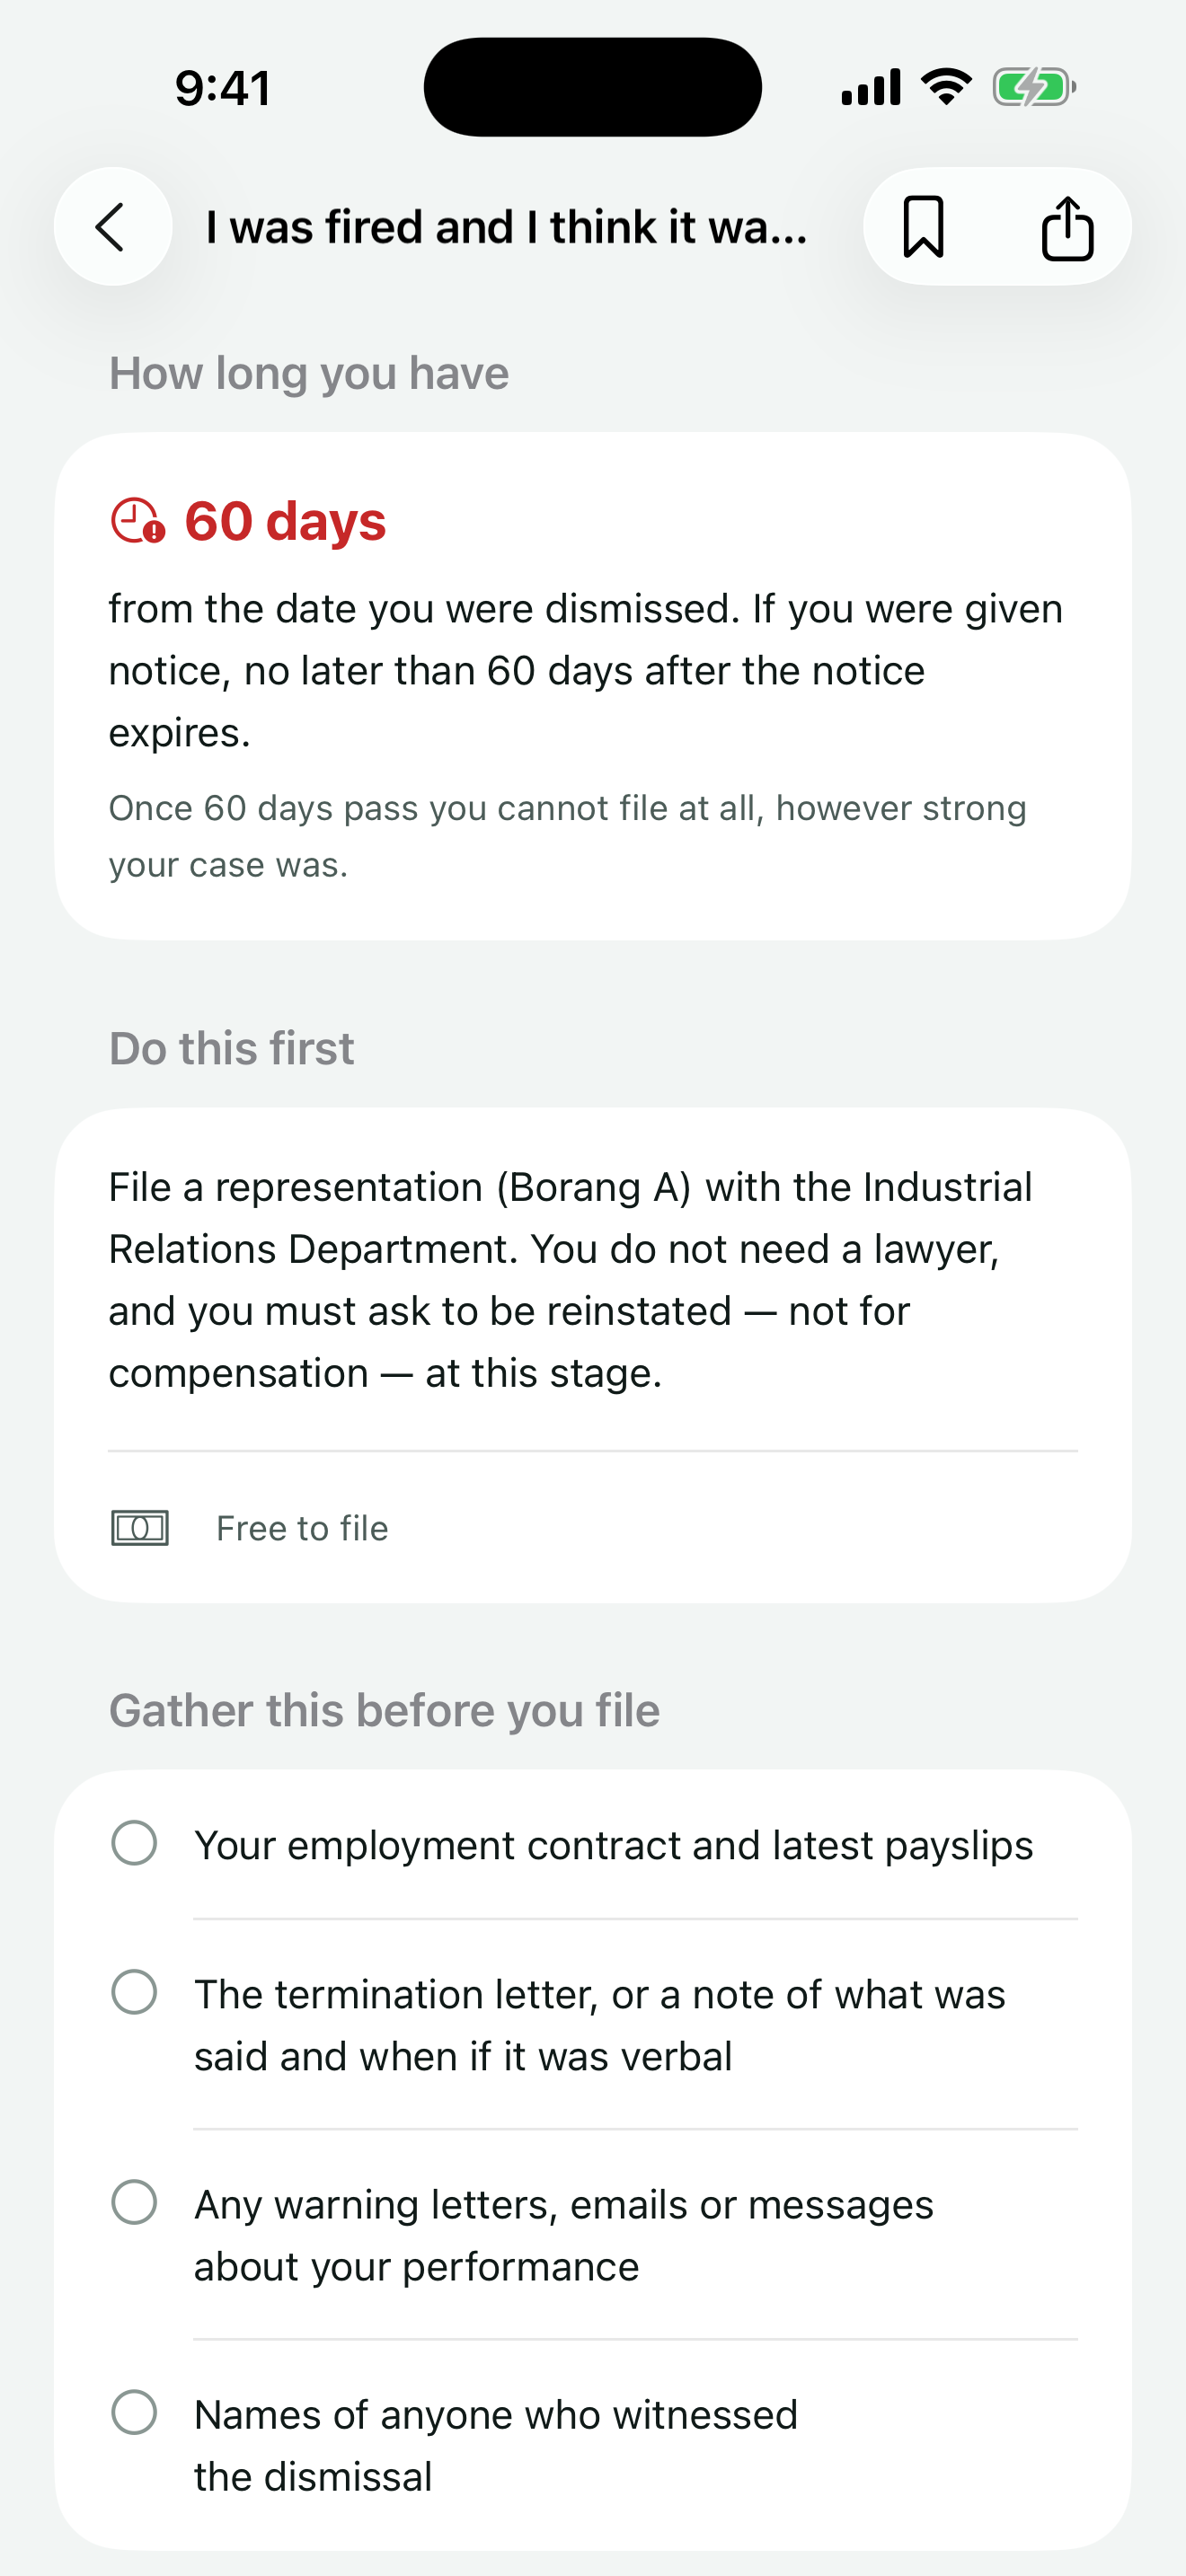Image resolution: width=1186 pixels, height=2576 pixels.
Task: Mark the termination letter item as gathered
Action: 134,1992
